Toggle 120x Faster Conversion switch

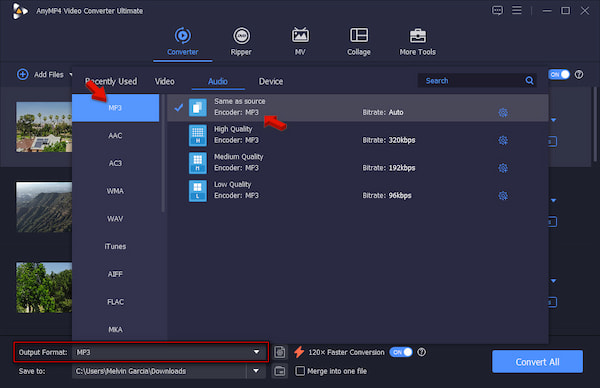(401, 352)
